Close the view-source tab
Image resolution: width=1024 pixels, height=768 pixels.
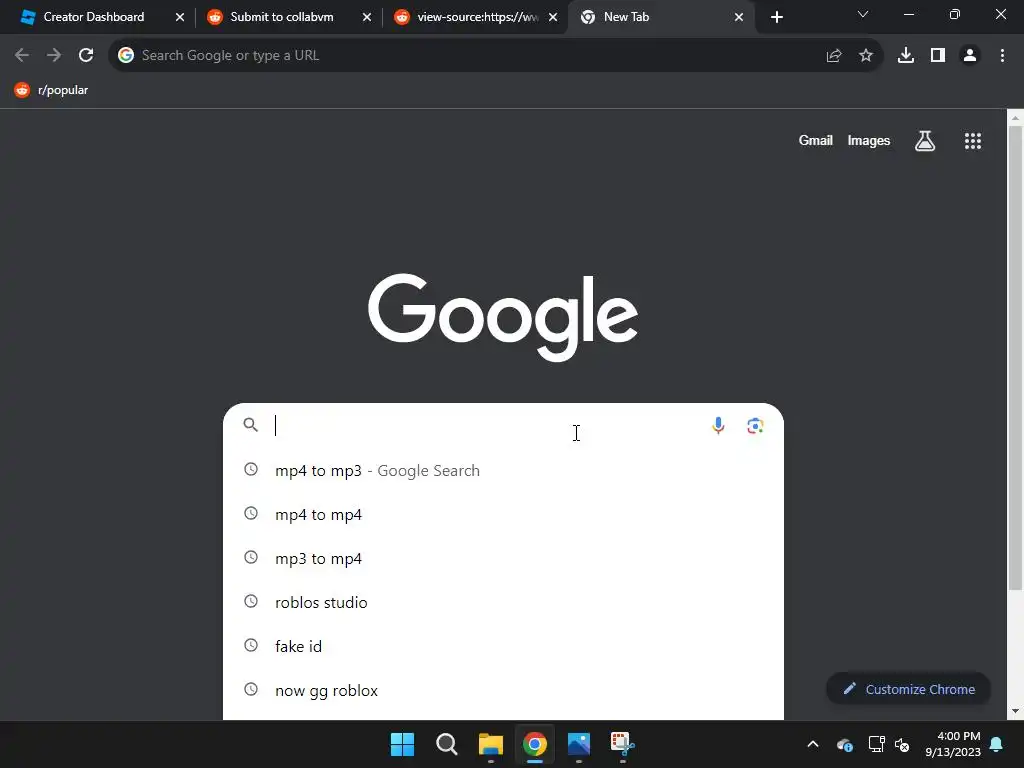click(x=553, y=17)
